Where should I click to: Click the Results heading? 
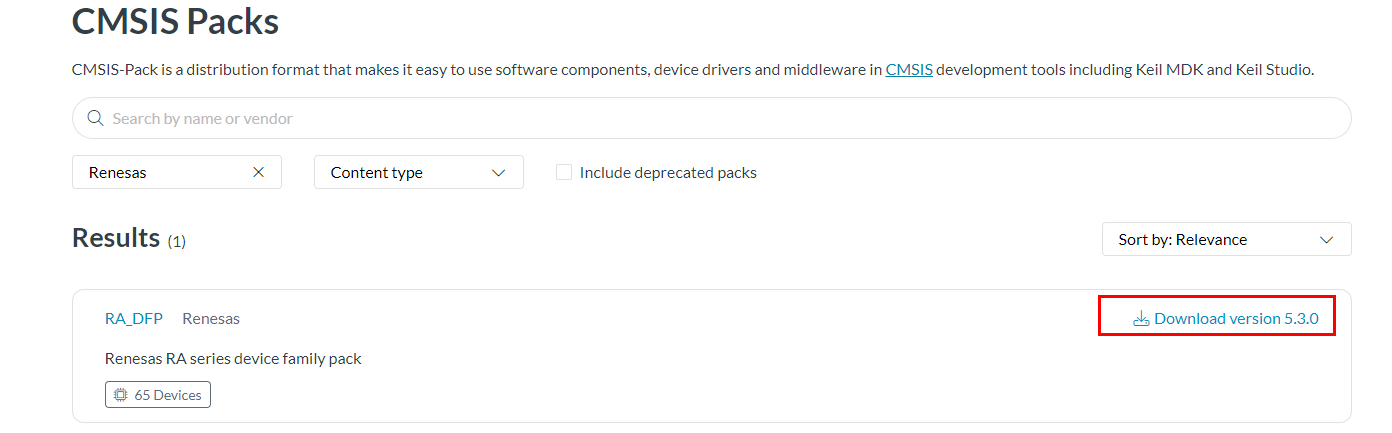click(x=116, y=238)
